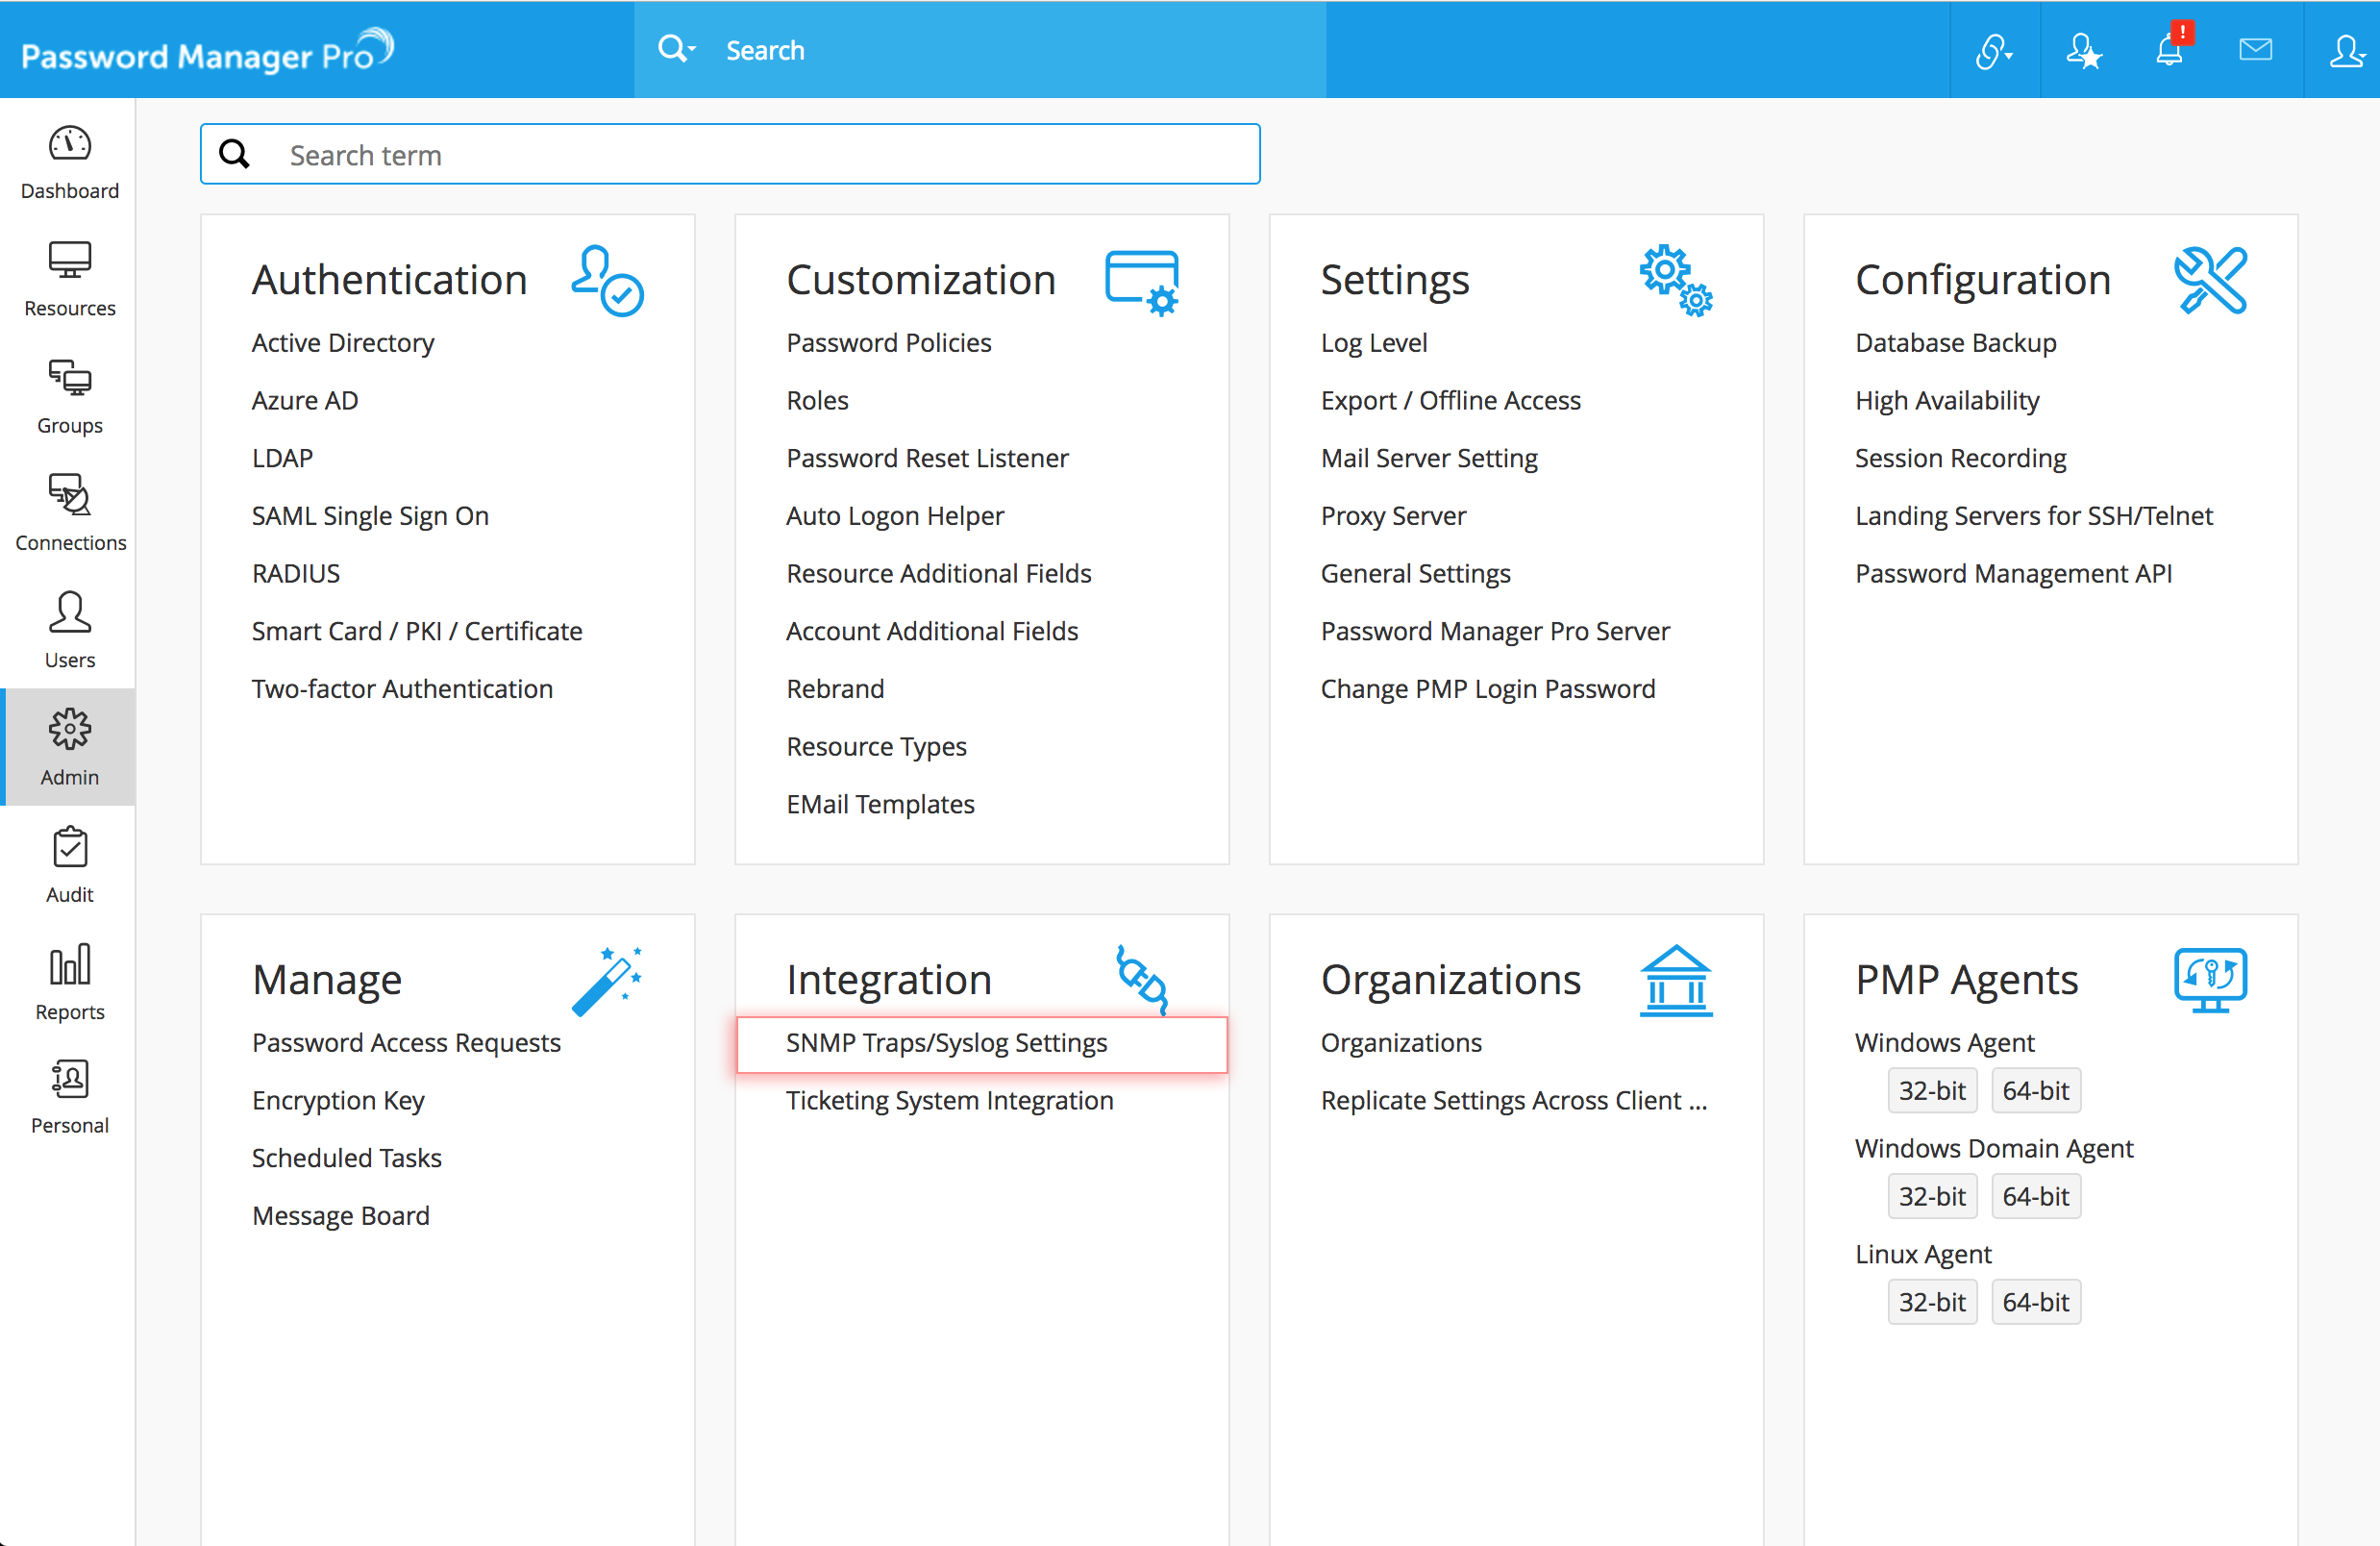Expand the header search type dropdown arrow
Image resolution: width=2380 pixels, height=1546 pixels.
click(x=692, y=48)
